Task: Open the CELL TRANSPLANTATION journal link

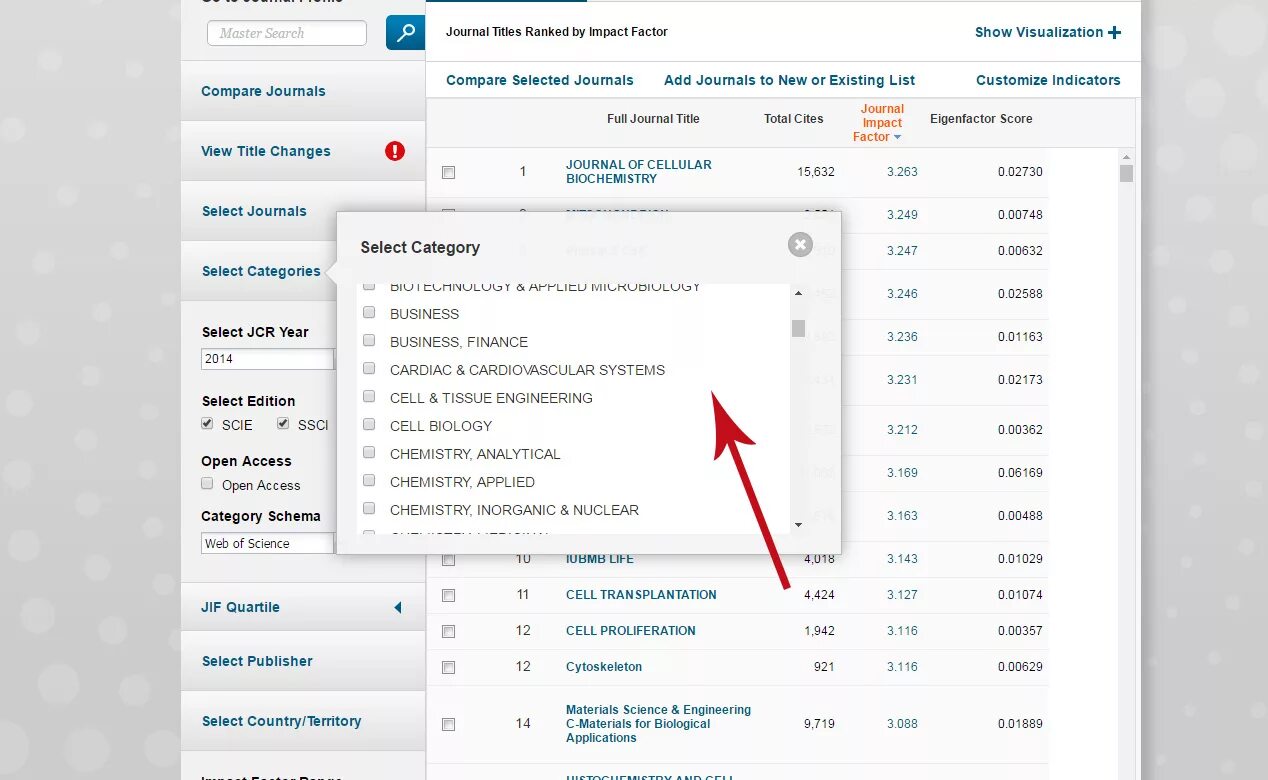Action: 641,595
